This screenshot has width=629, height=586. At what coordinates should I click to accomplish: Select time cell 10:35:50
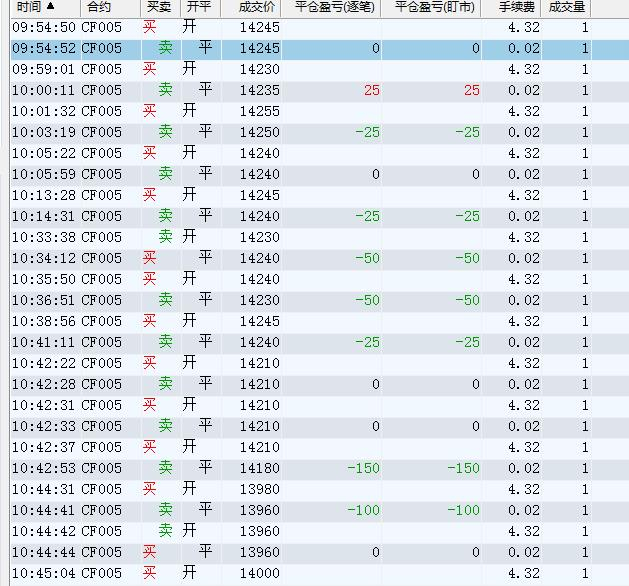point(44,280)
